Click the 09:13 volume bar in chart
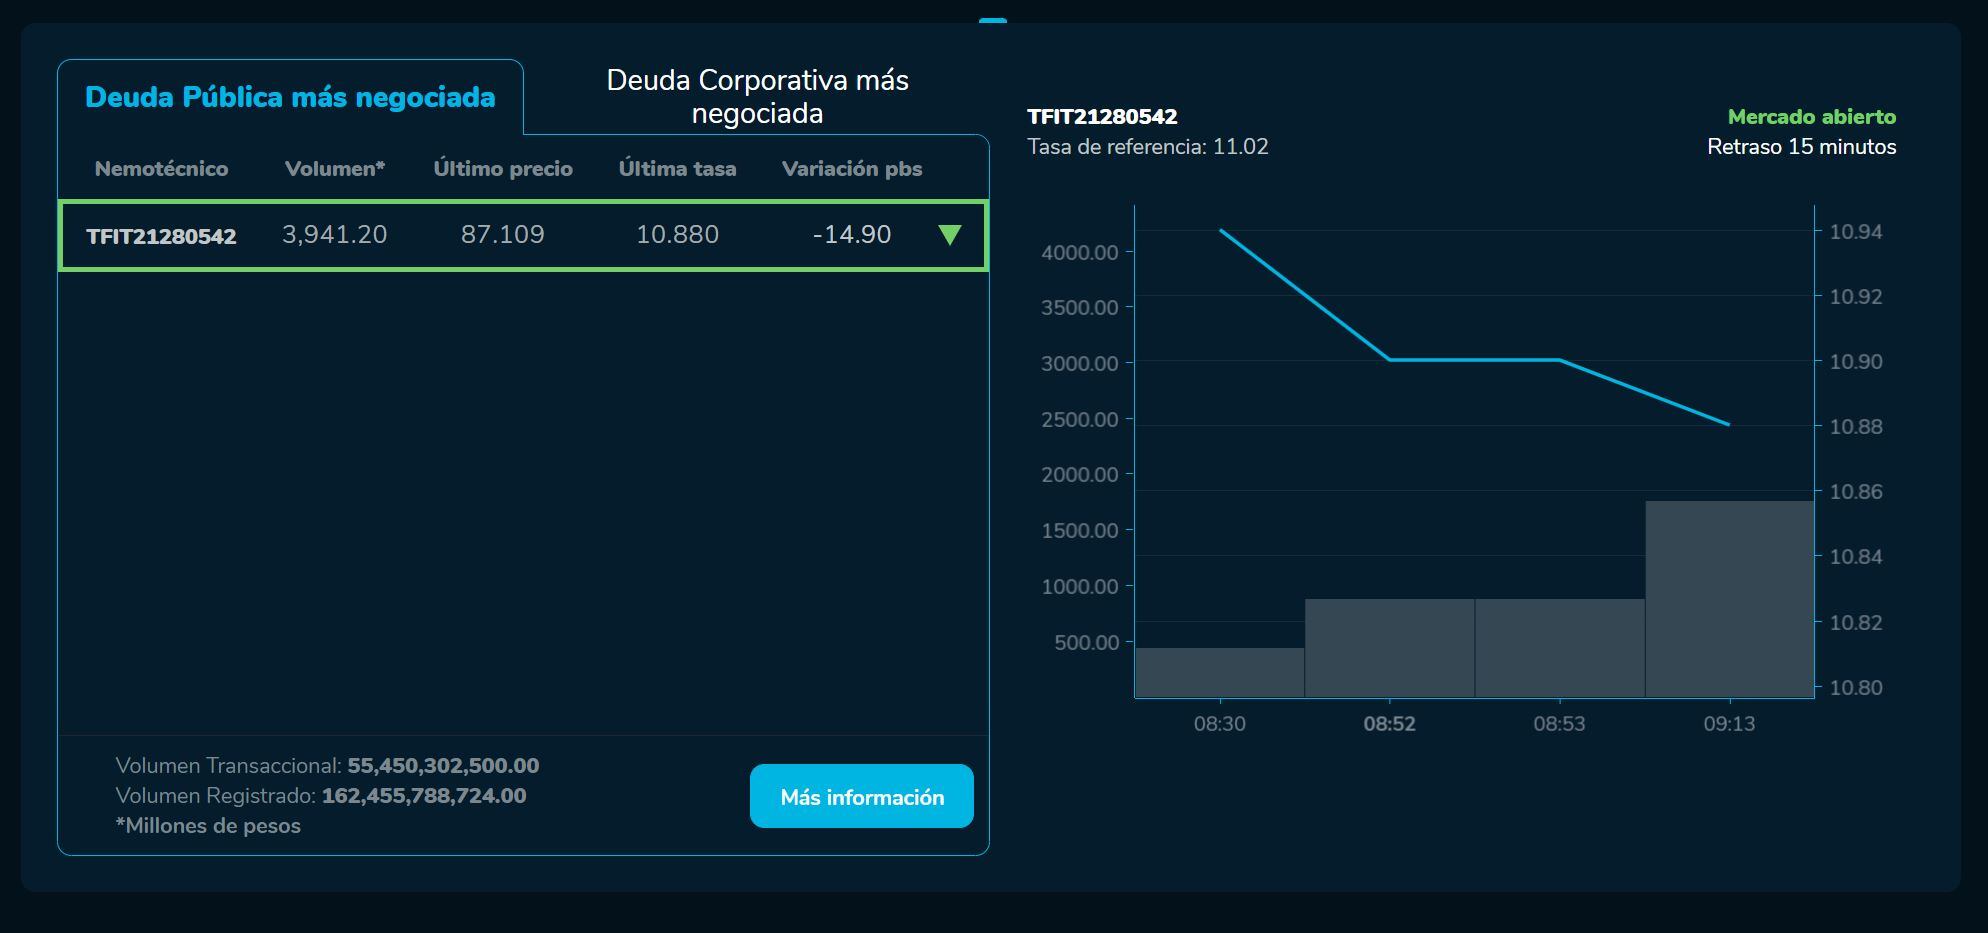1988x933 pixels. pyautogui.click(x=1729, y=598)
